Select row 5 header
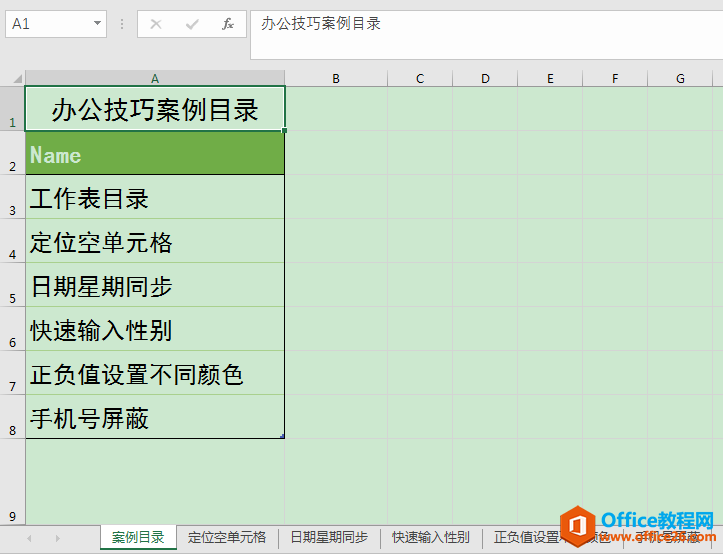This screenshot has height=554, width=723. pyautogui.click(x=12, y=285)
